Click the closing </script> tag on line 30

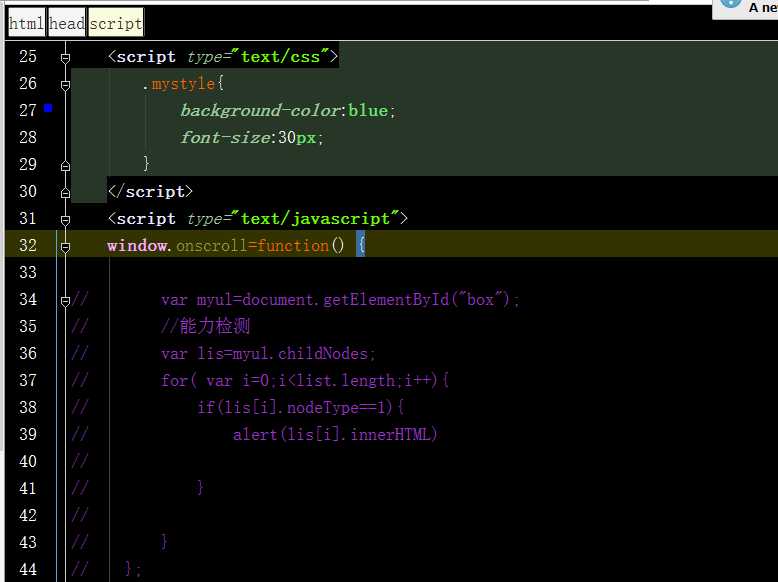click(x=150, y=192)
